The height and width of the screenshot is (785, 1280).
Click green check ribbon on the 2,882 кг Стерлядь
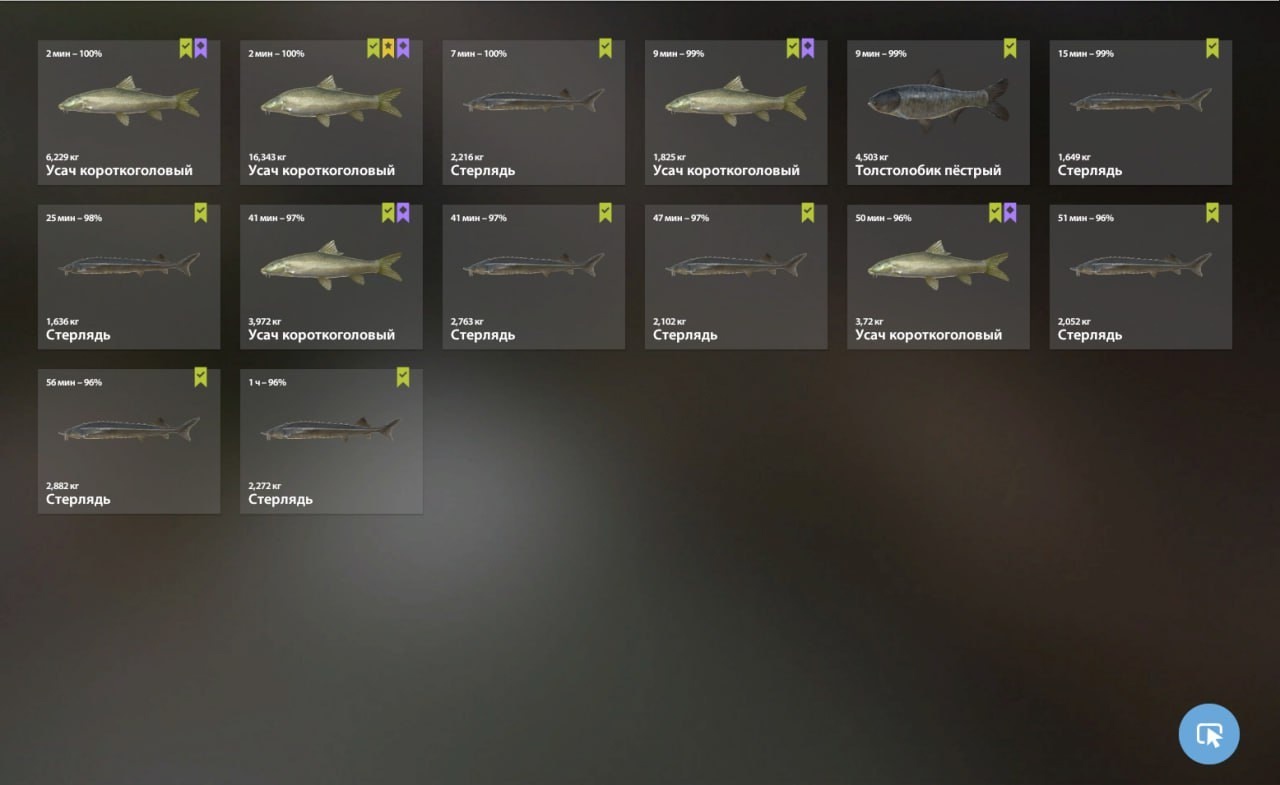pos(200,377)
